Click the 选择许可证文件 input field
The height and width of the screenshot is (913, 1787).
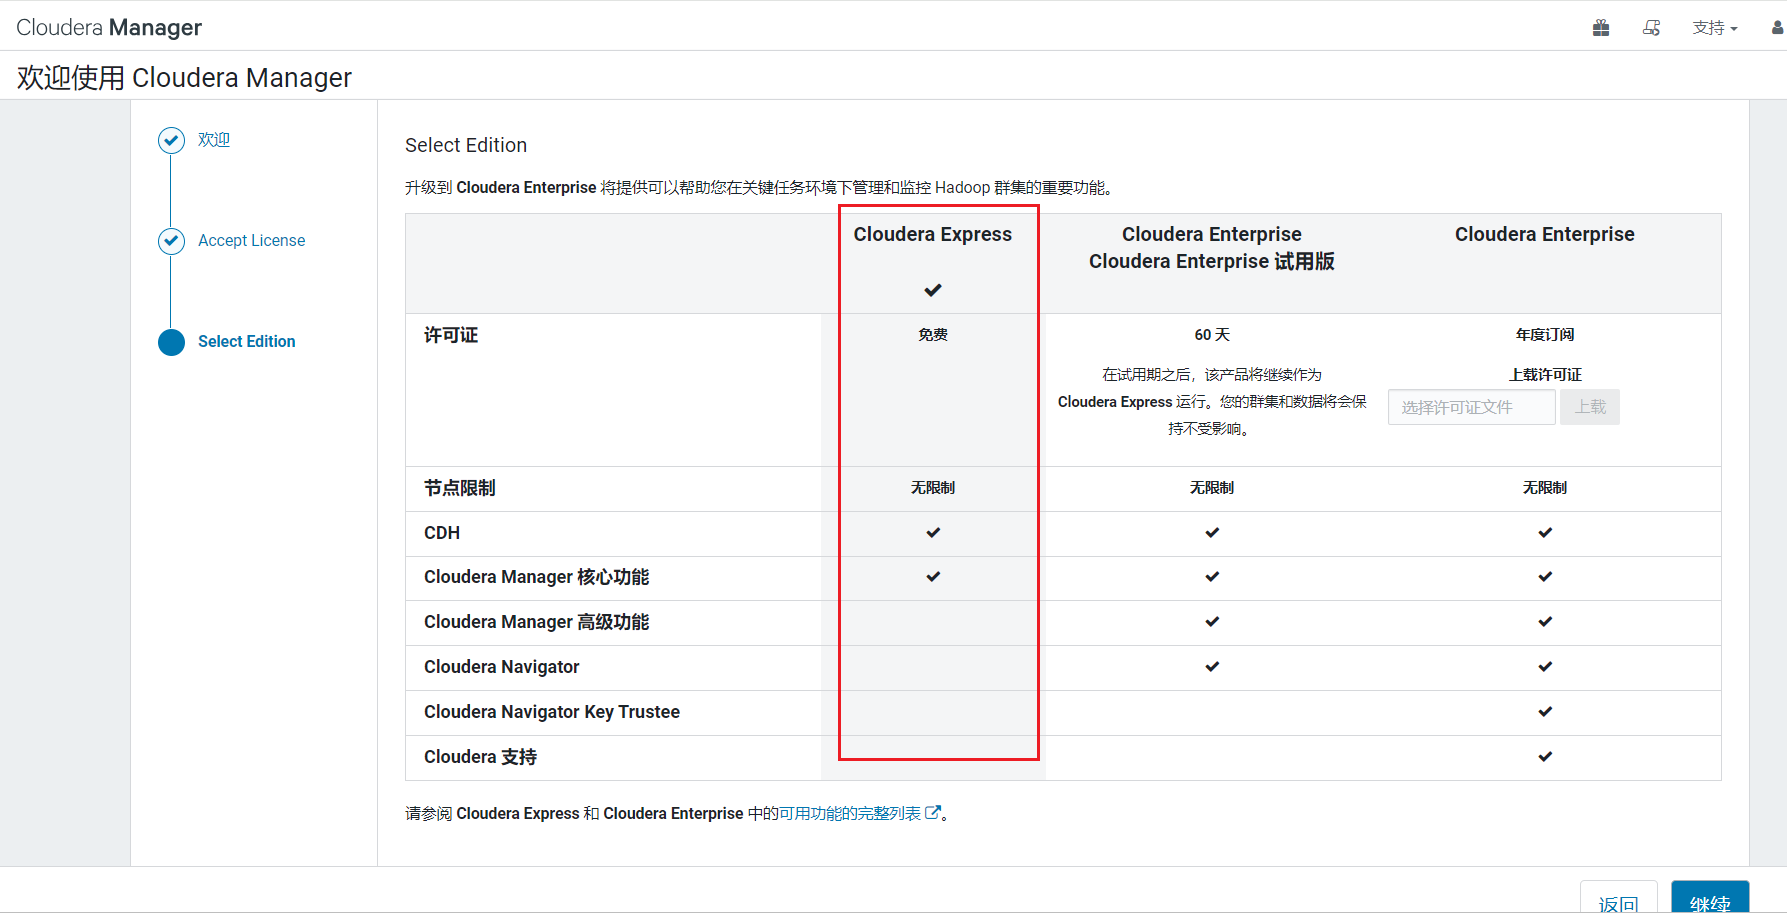tap(1471, 407)
